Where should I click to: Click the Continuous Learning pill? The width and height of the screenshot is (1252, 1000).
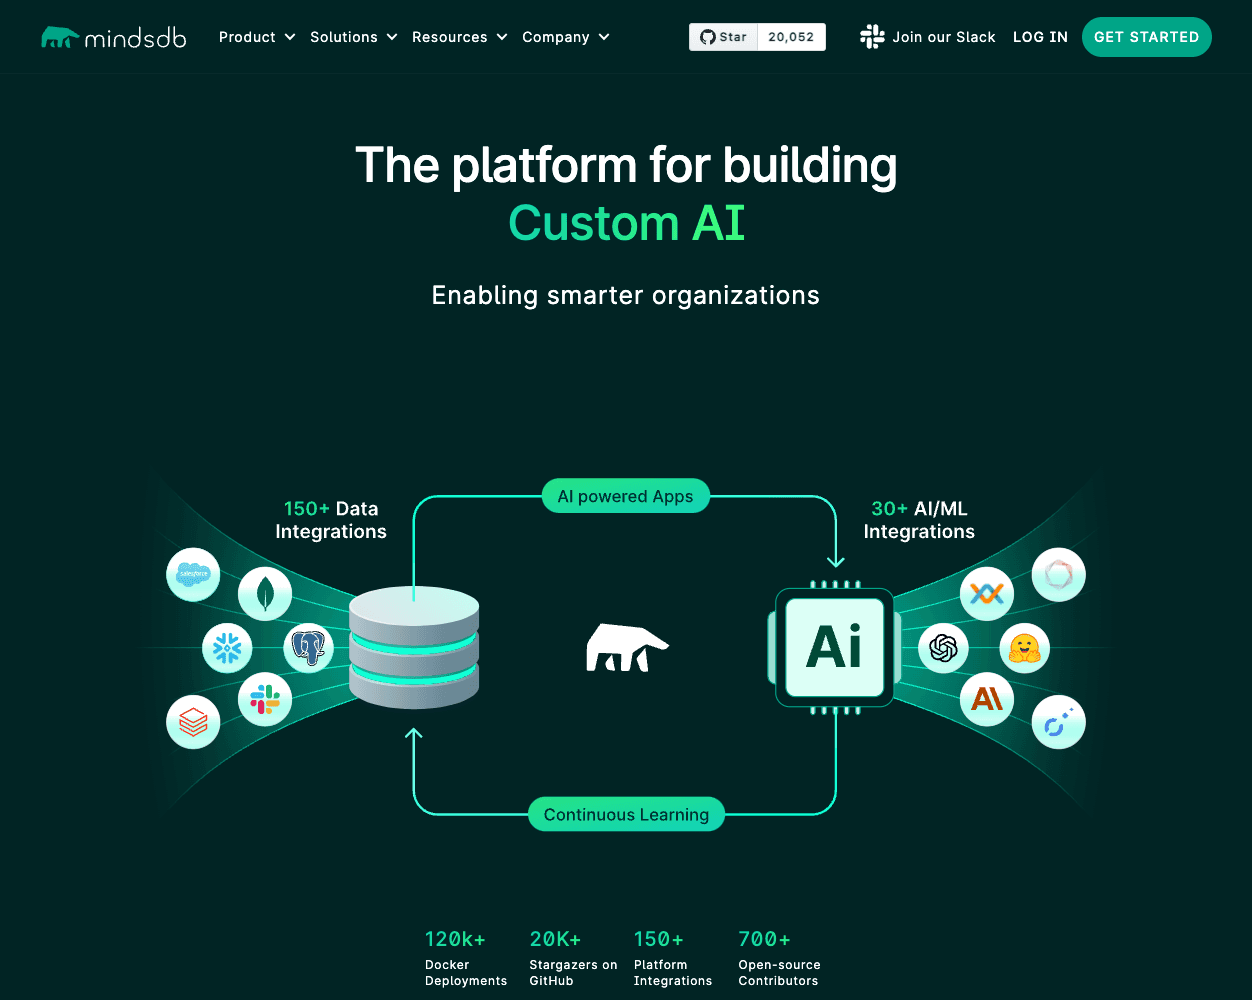[626, 814]
